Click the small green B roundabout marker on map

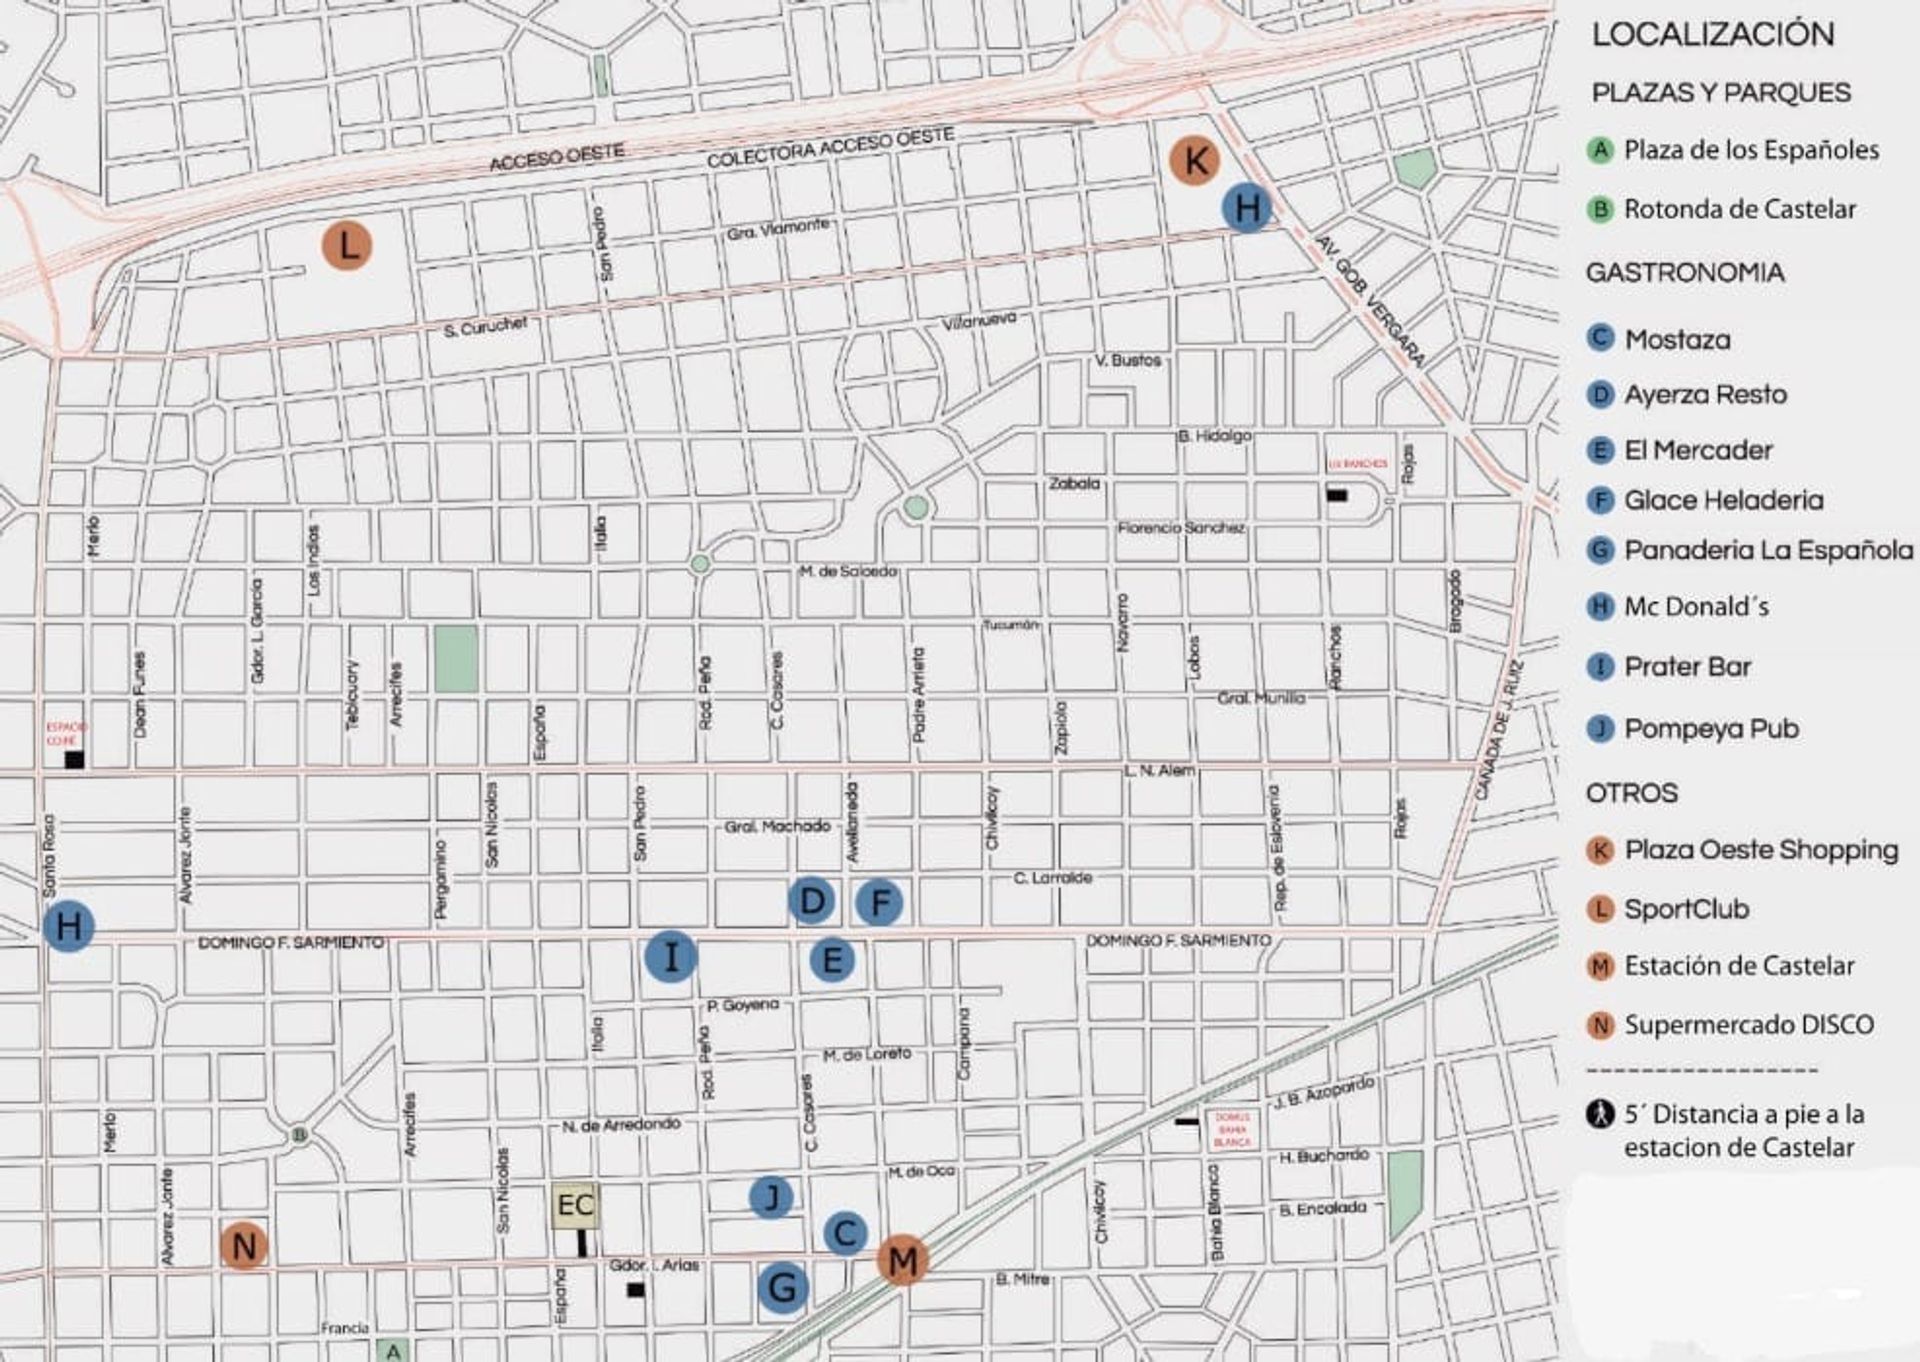tap(298, 1135)
